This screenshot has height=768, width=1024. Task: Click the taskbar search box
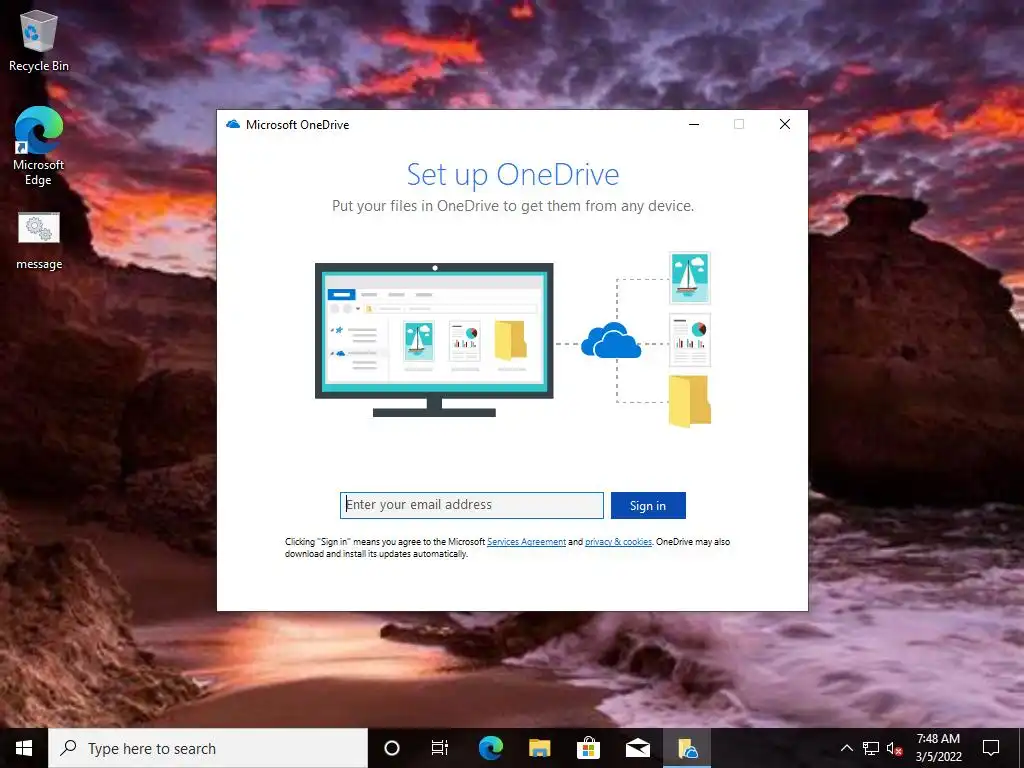click(208, 748)
